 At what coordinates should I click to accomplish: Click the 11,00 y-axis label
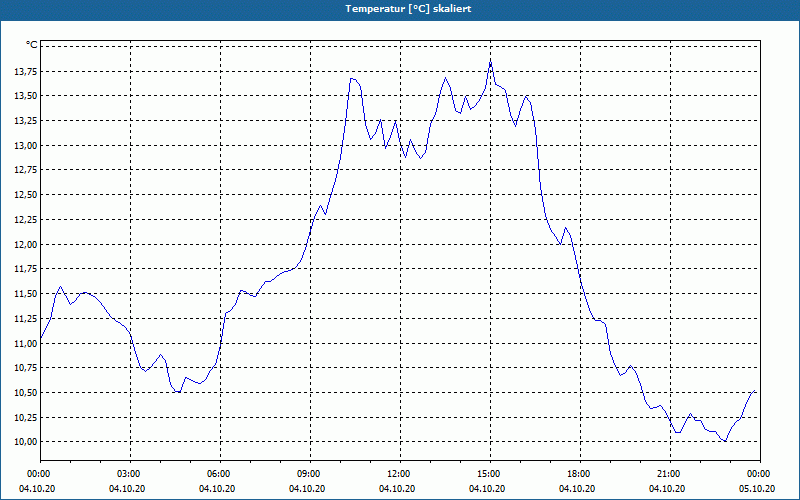[26, 343]
